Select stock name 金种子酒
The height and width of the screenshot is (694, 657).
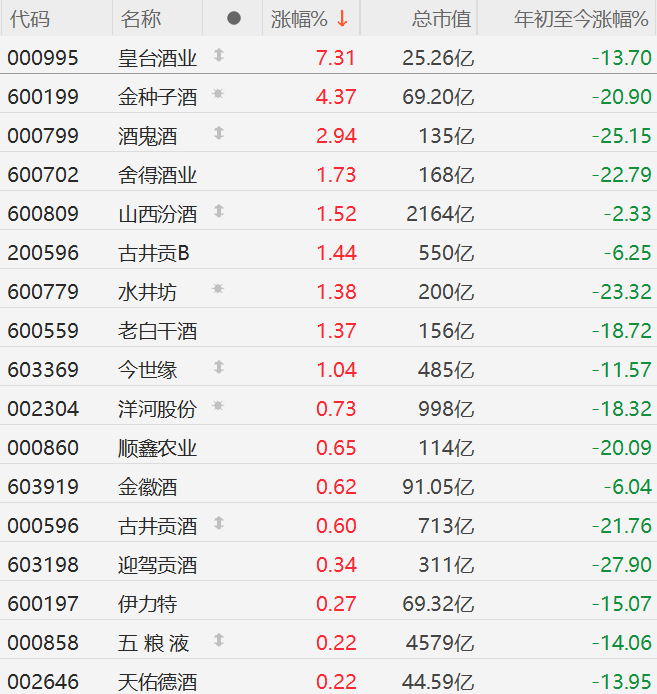coord(158,97)
